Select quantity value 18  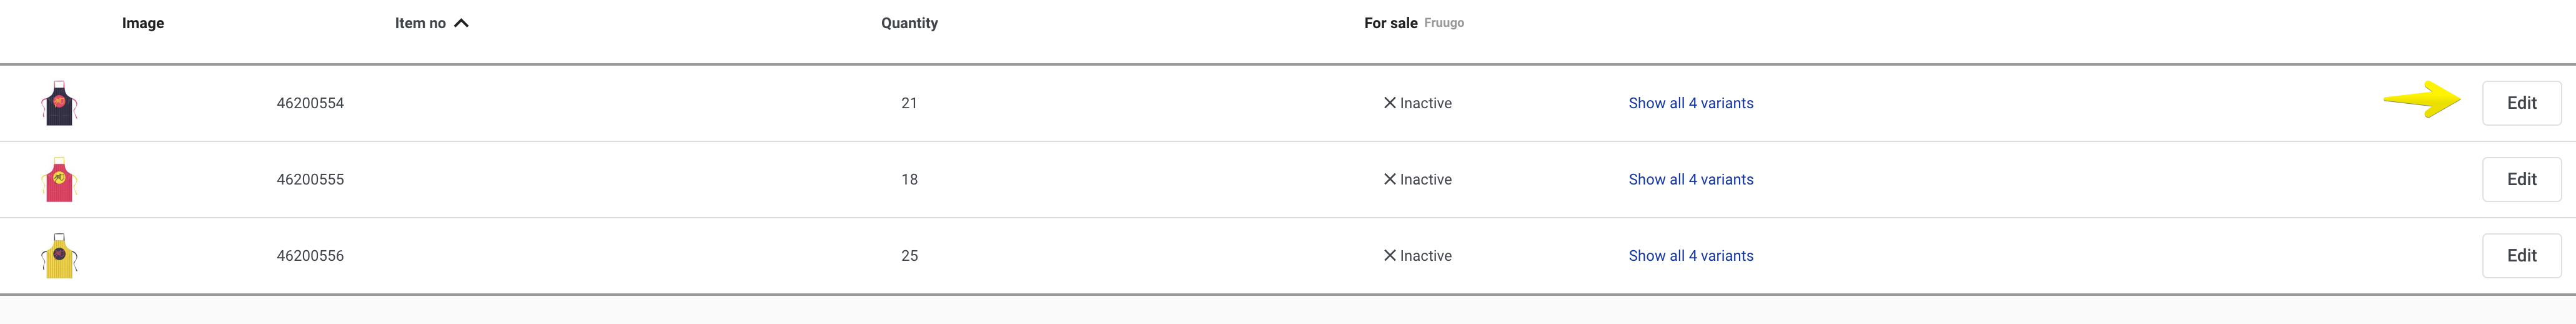(x=909, y=179)
